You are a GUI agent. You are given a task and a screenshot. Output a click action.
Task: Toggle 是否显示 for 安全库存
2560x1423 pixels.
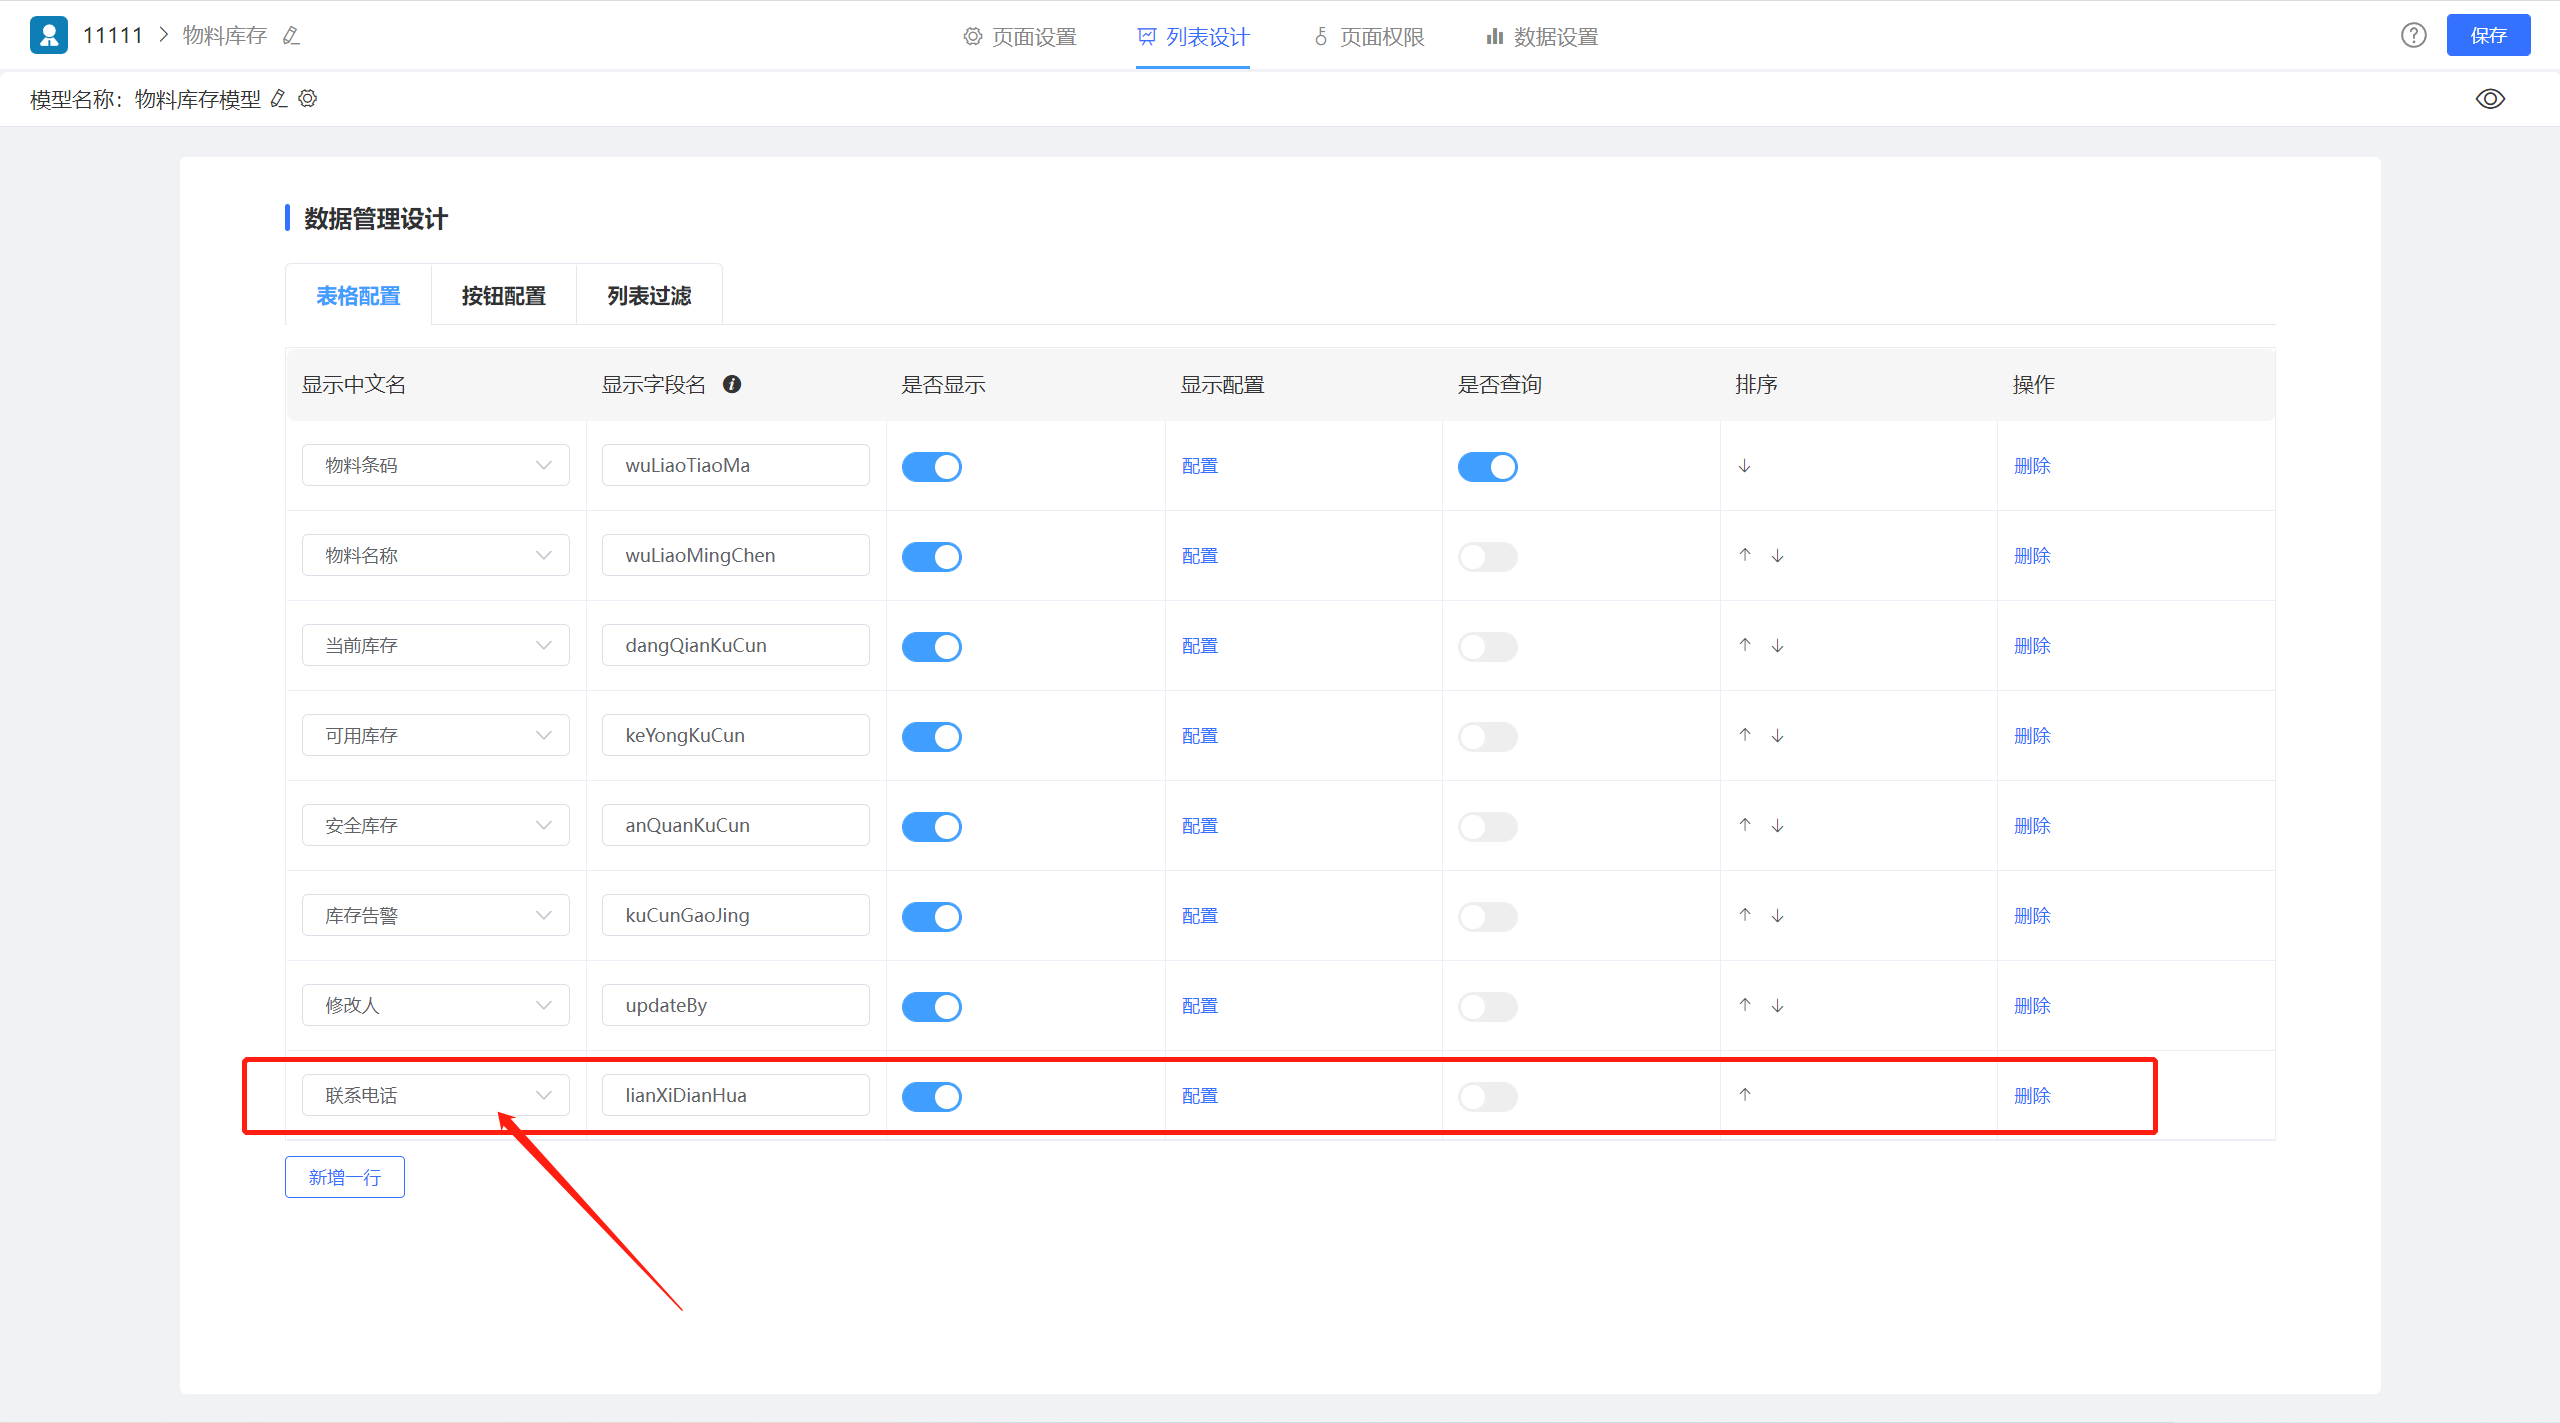[x=931, y=826]
